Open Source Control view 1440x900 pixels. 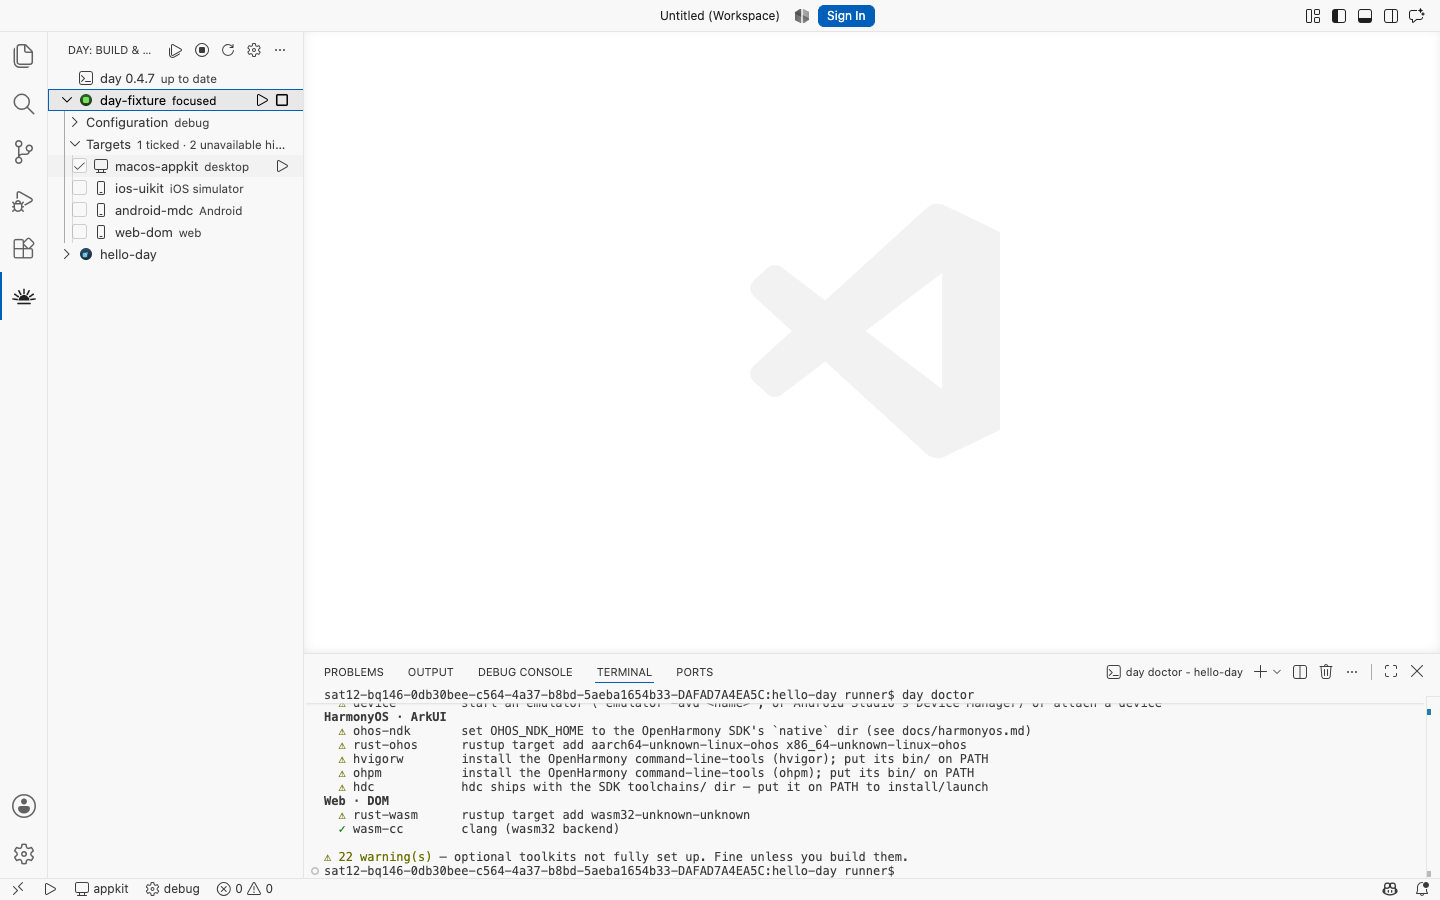pos(24,152)
